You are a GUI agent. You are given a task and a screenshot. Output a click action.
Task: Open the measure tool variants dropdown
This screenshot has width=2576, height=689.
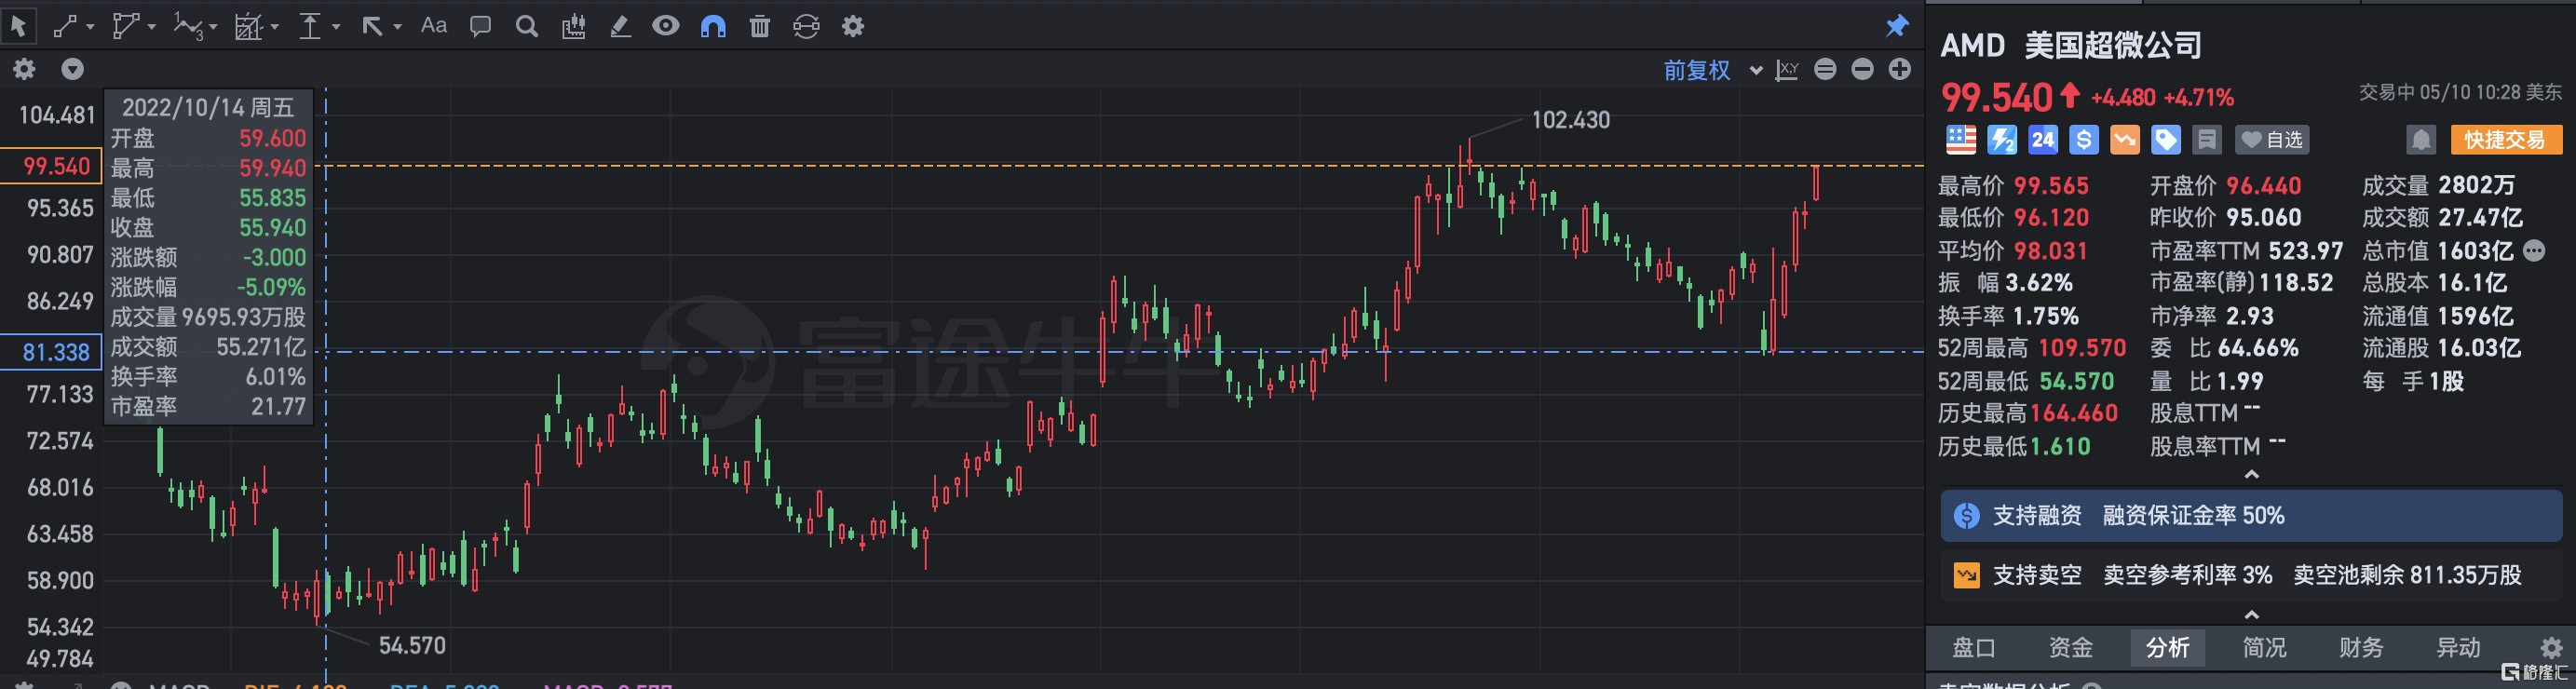coord(336,27)
